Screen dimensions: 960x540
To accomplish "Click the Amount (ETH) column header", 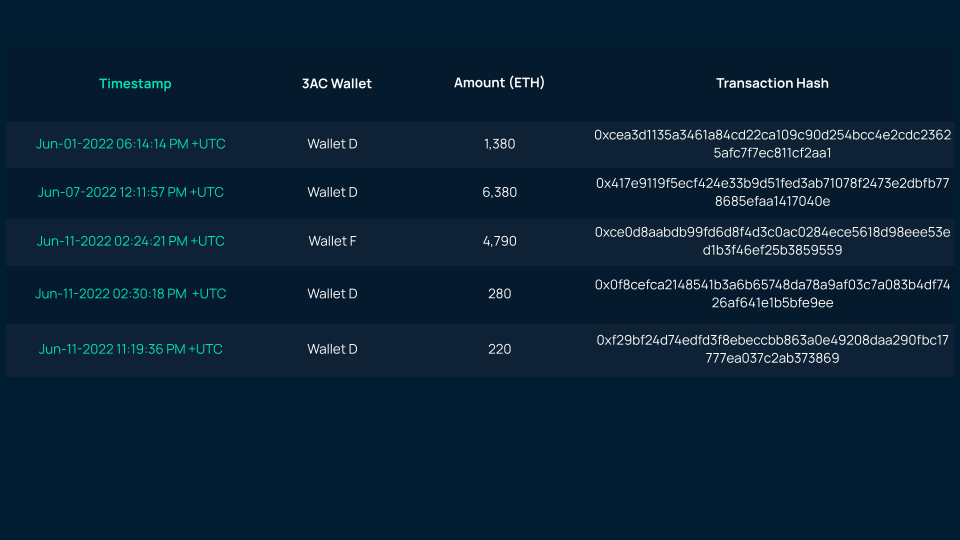I will (499, 83).
